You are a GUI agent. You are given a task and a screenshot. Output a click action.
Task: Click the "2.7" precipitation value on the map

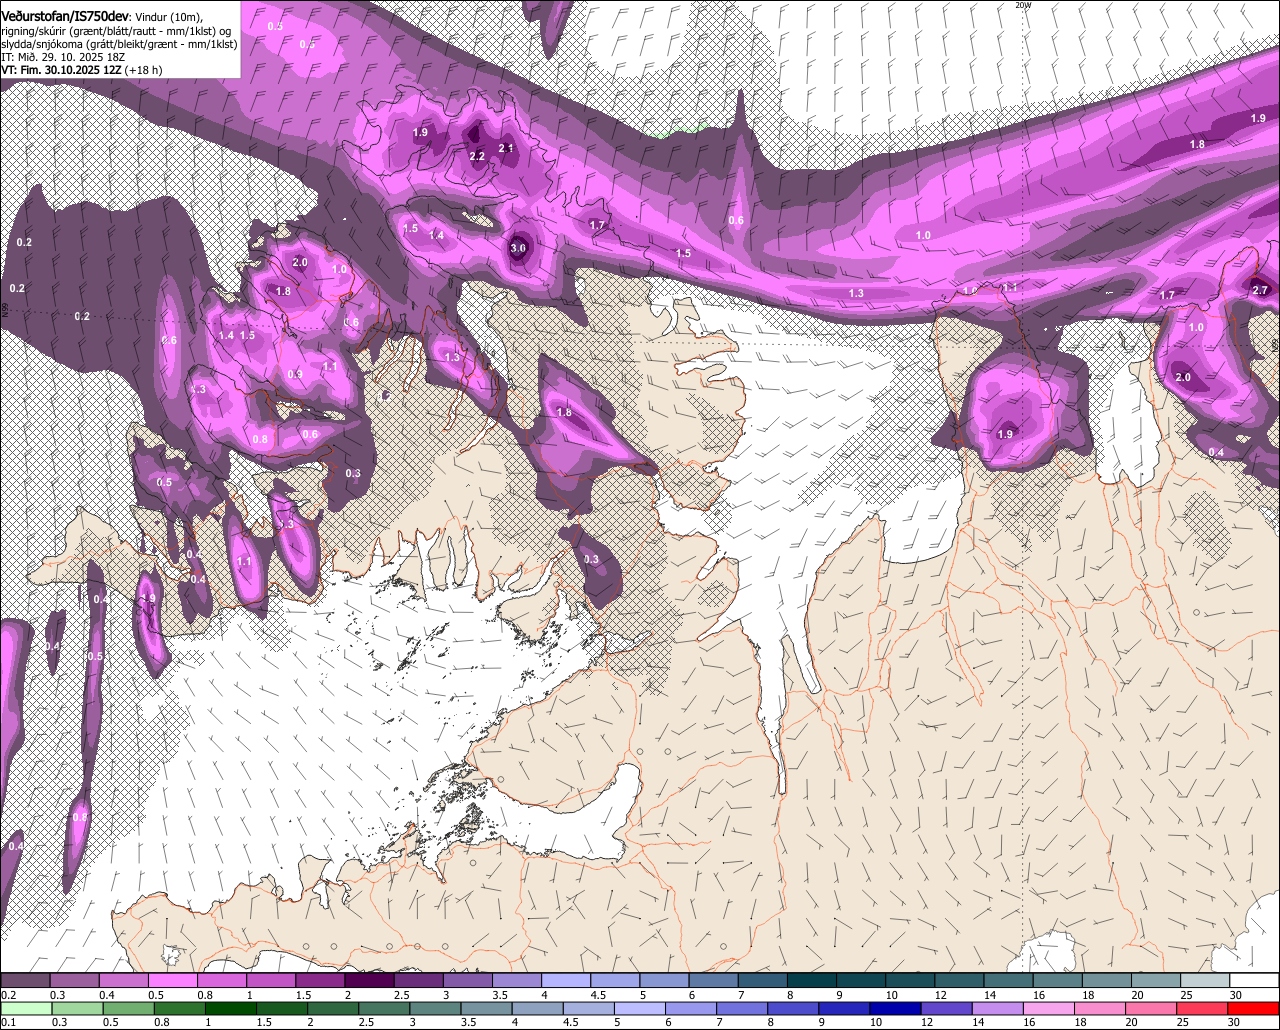tap(1260, 290)
